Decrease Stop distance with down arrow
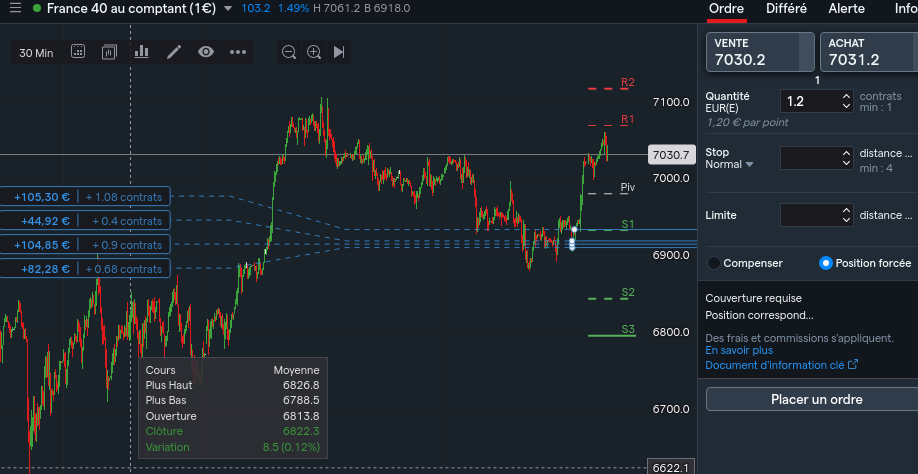This screenshot has width=918, height=474. [x=847, y=163]
